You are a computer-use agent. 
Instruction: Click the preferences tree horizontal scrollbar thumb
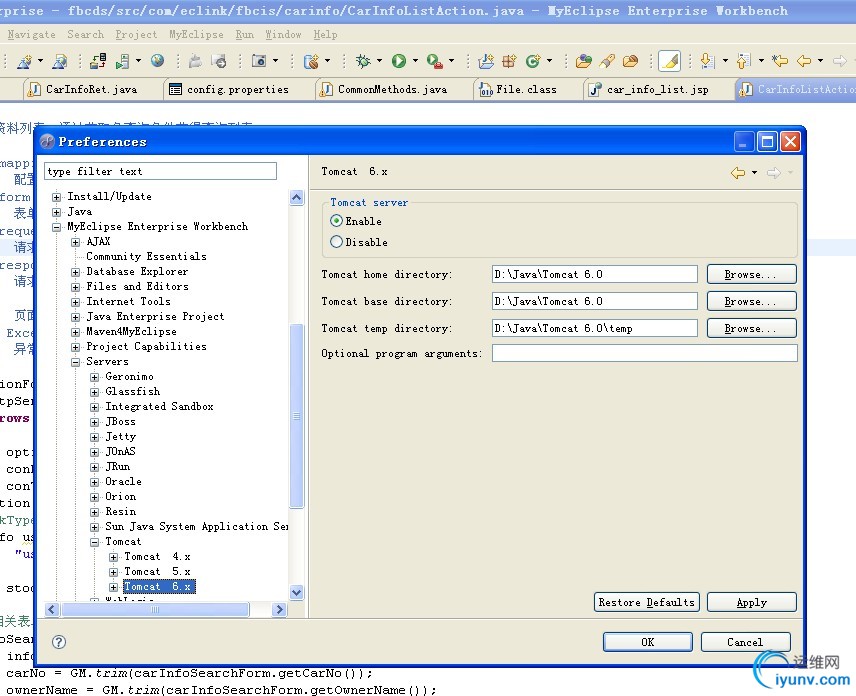(x=156, y=609)
